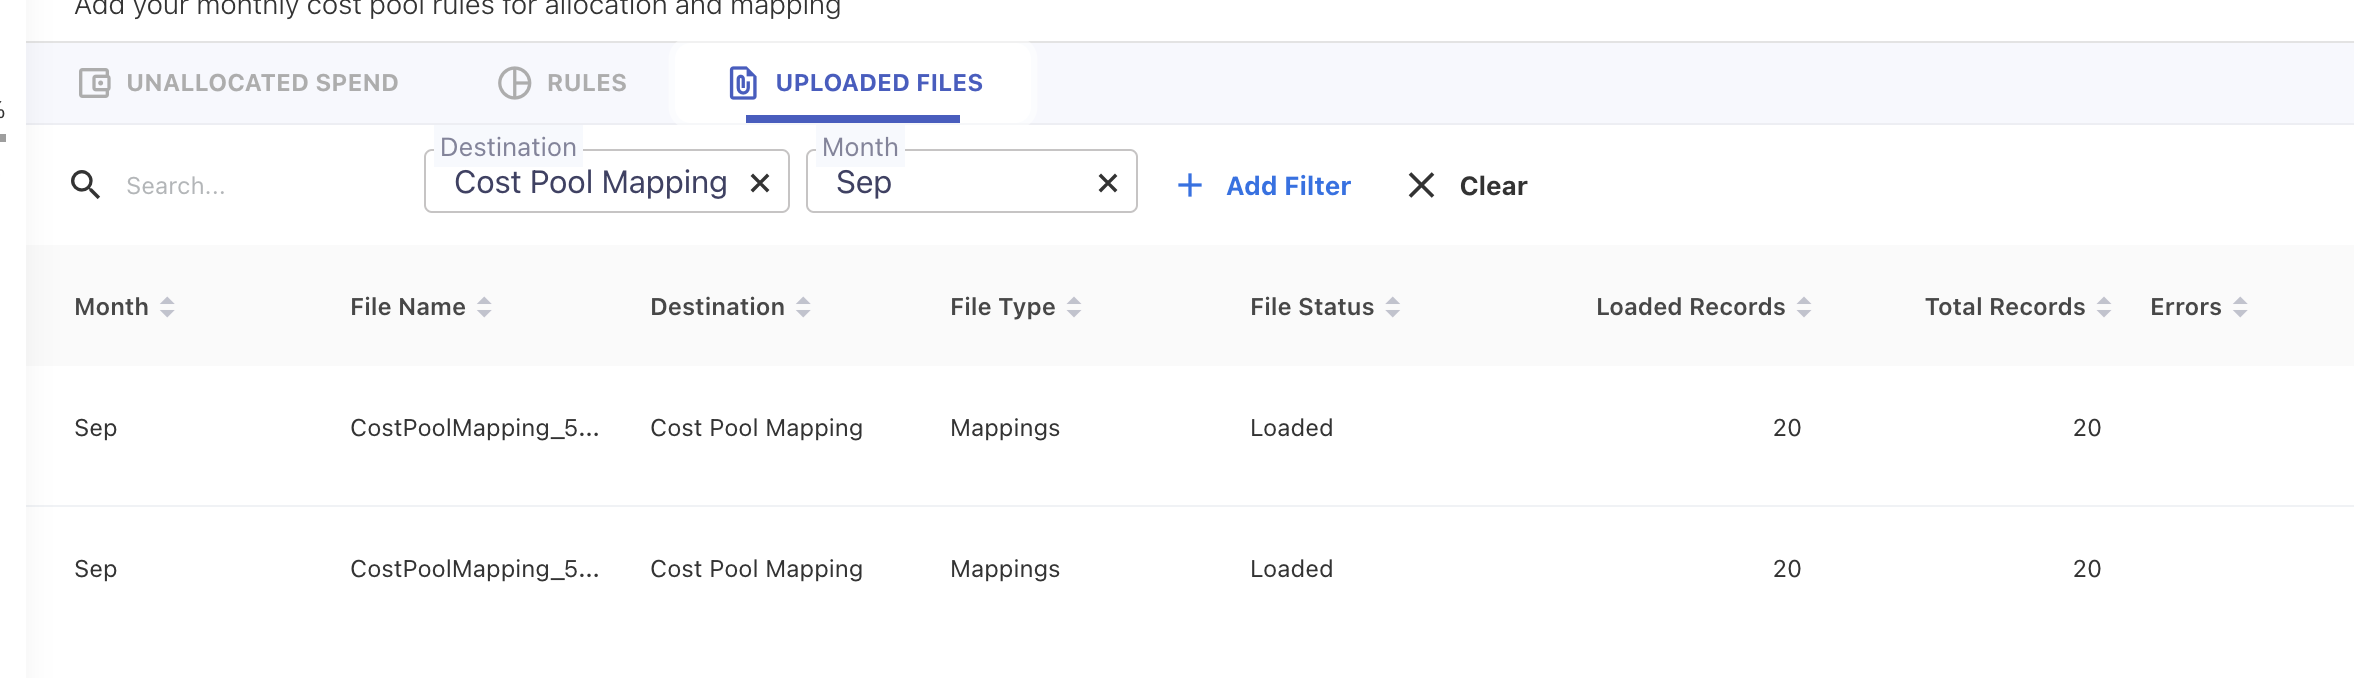
Task: Sort by the Destination column header arrows
Action: 803,307
